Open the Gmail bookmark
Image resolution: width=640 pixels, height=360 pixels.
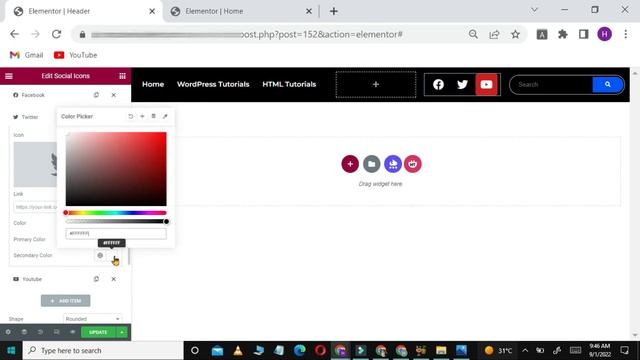[27, 55]
